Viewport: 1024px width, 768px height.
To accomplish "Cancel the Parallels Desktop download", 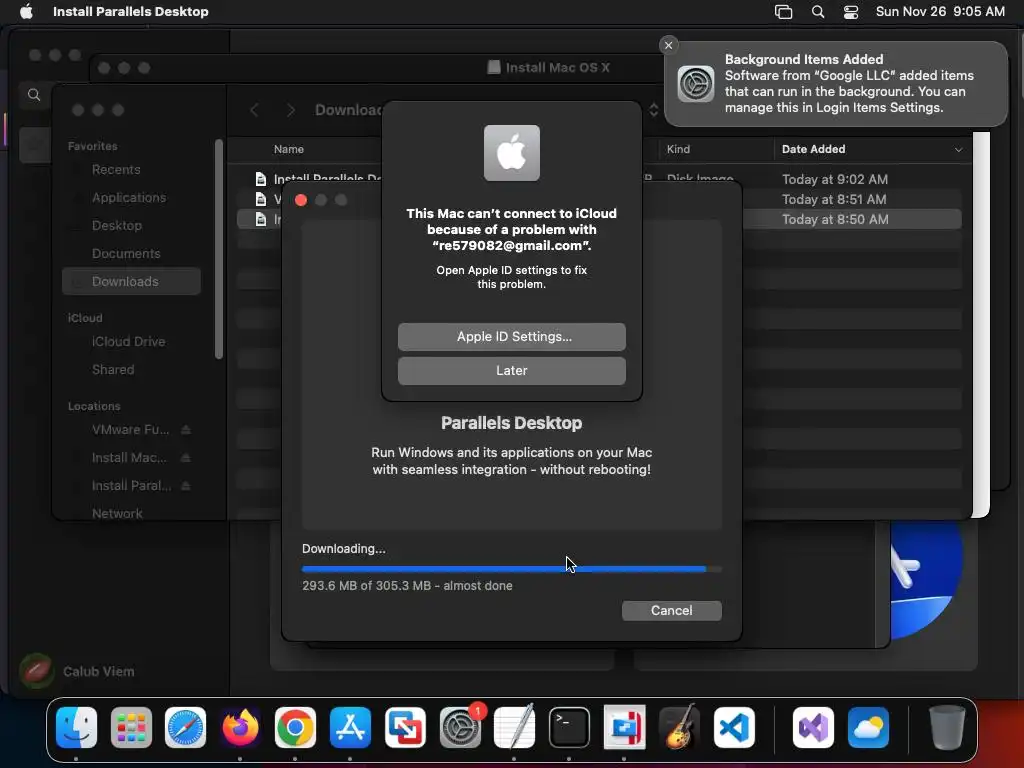I will (x=671, y=610).
